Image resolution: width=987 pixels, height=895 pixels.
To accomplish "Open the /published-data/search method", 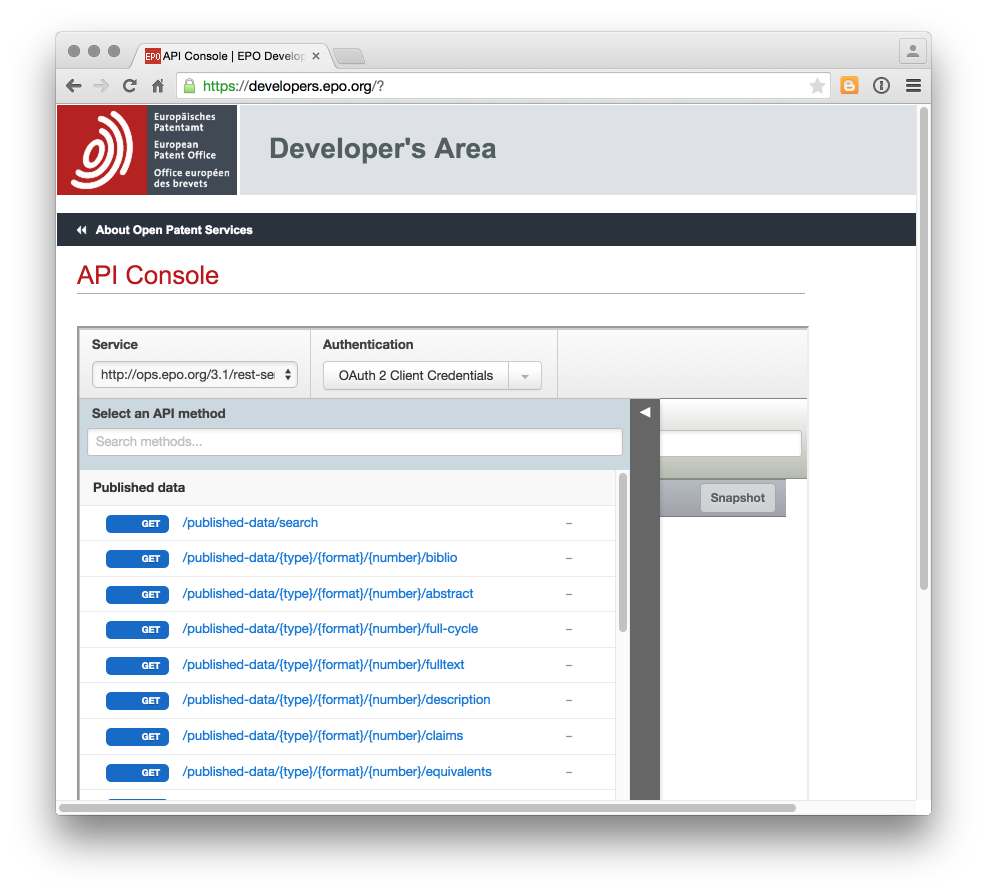I will point(250,523).
